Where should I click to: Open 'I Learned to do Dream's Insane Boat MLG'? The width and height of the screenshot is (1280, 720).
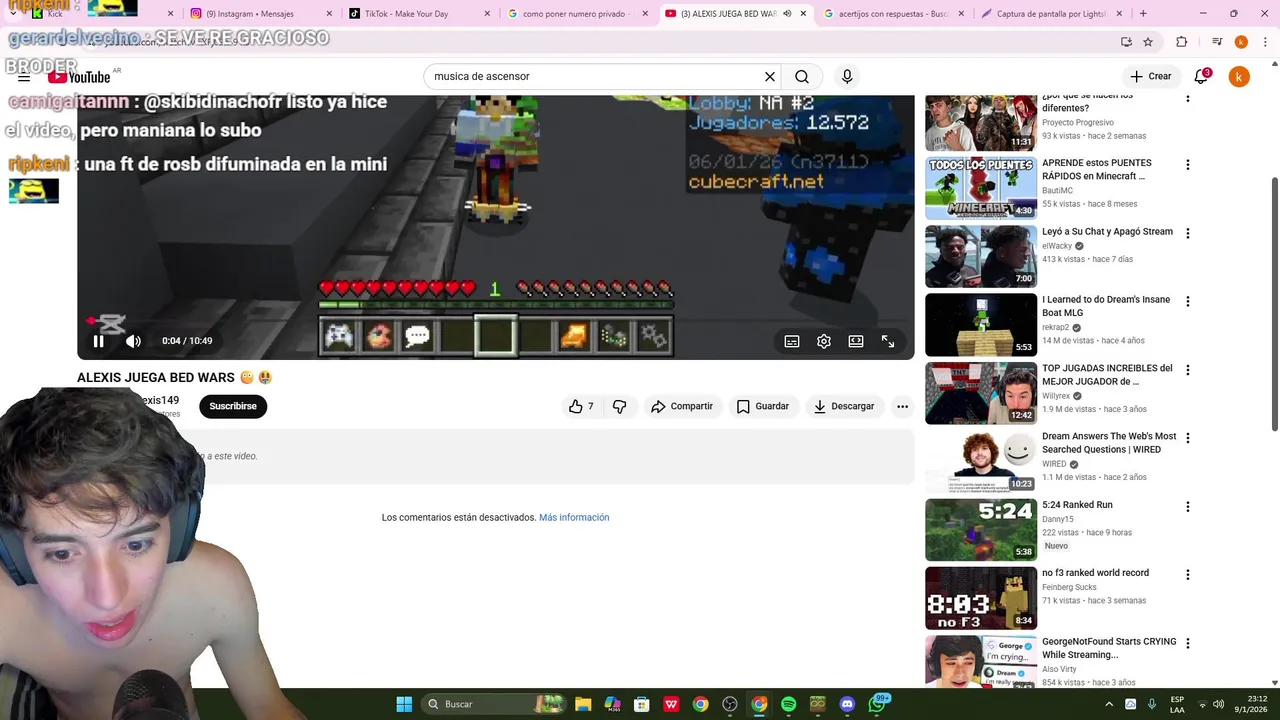click(1106, 306)
